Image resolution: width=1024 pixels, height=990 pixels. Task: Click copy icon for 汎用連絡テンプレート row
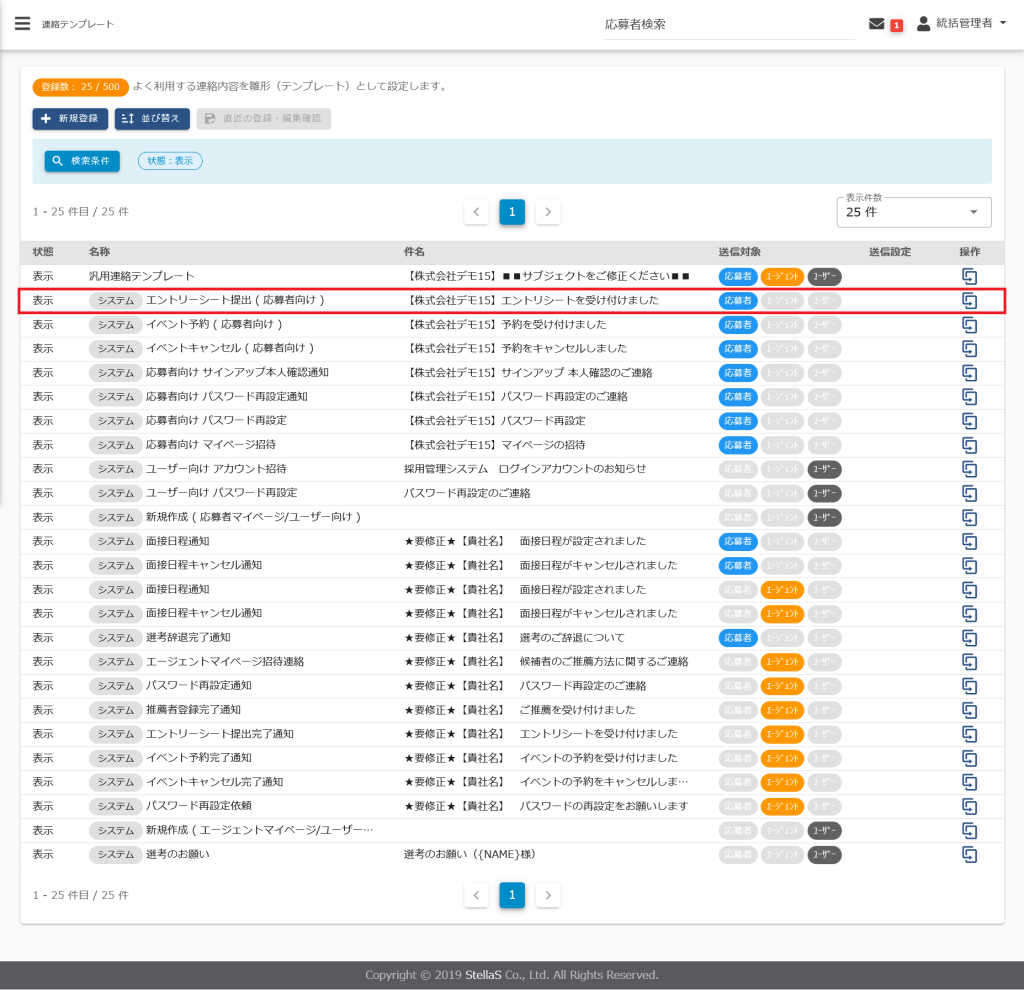click(x=969, y=277)
